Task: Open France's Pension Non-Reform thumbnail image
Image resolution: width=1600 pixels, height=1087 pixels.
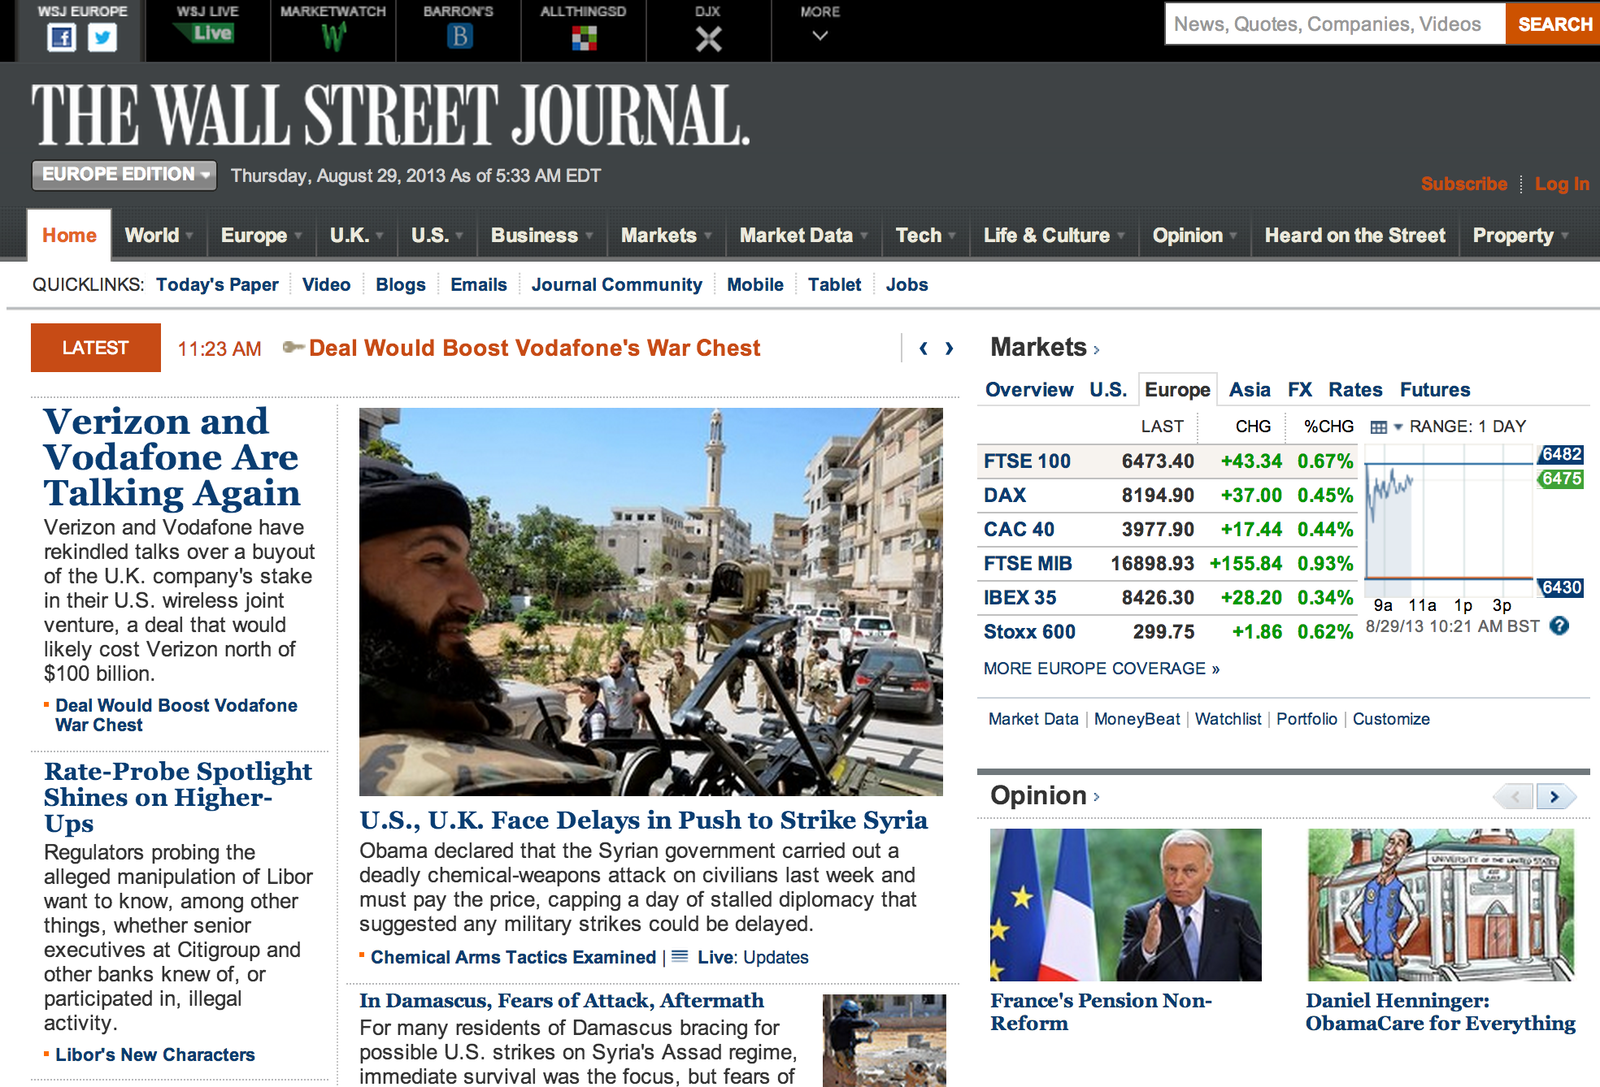Action: [1126, 905]
